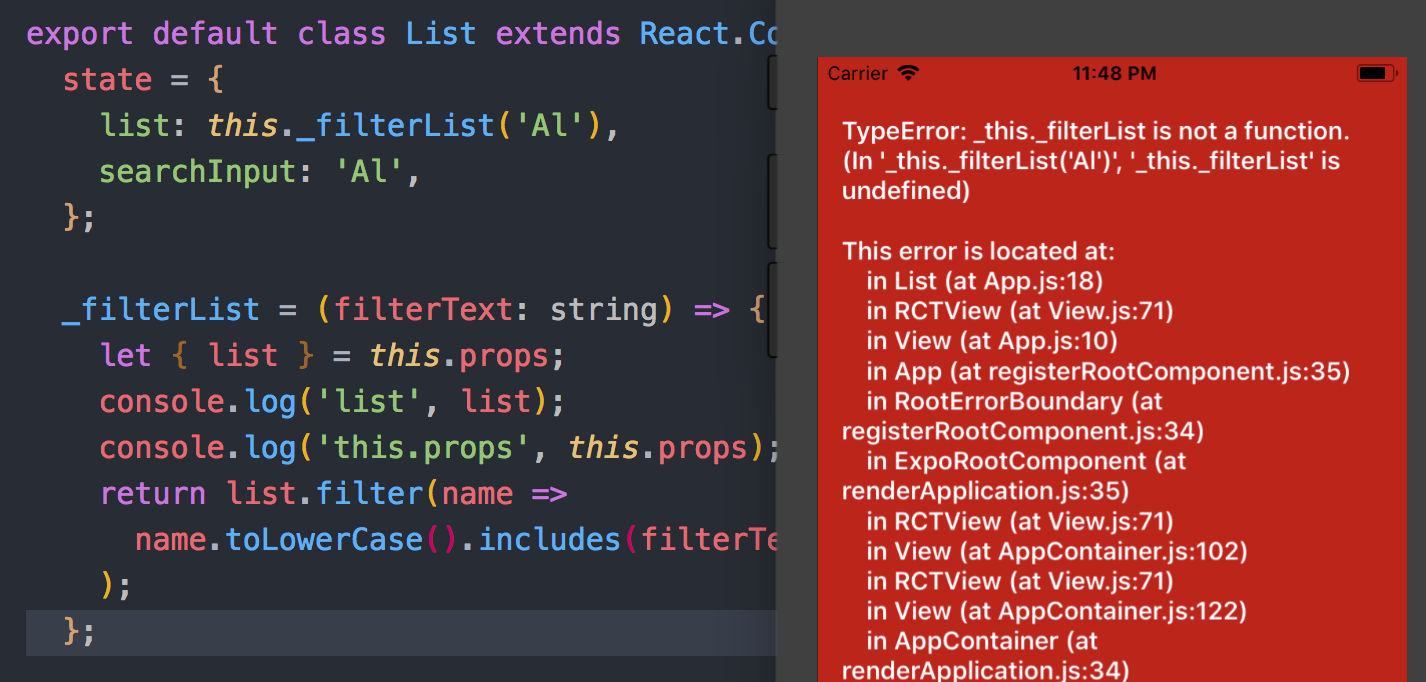1426x682 pixels.
Task: Click the 'Carrier' text in status bar
Action: (857, 73)
